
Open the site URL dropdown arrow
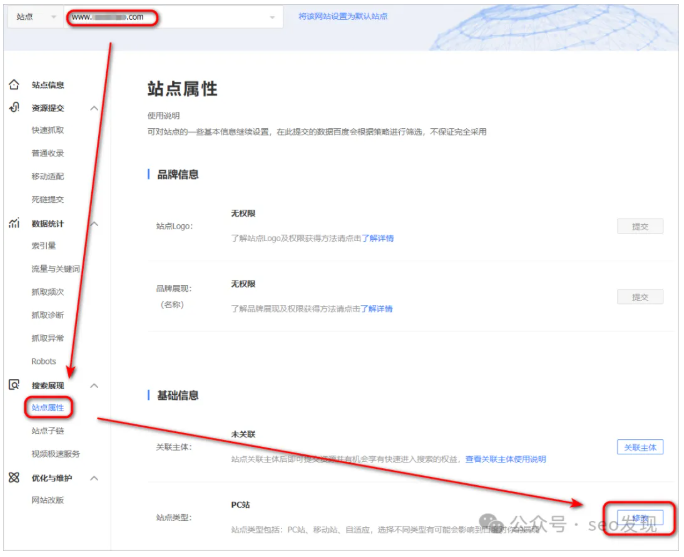coord(272,17)
